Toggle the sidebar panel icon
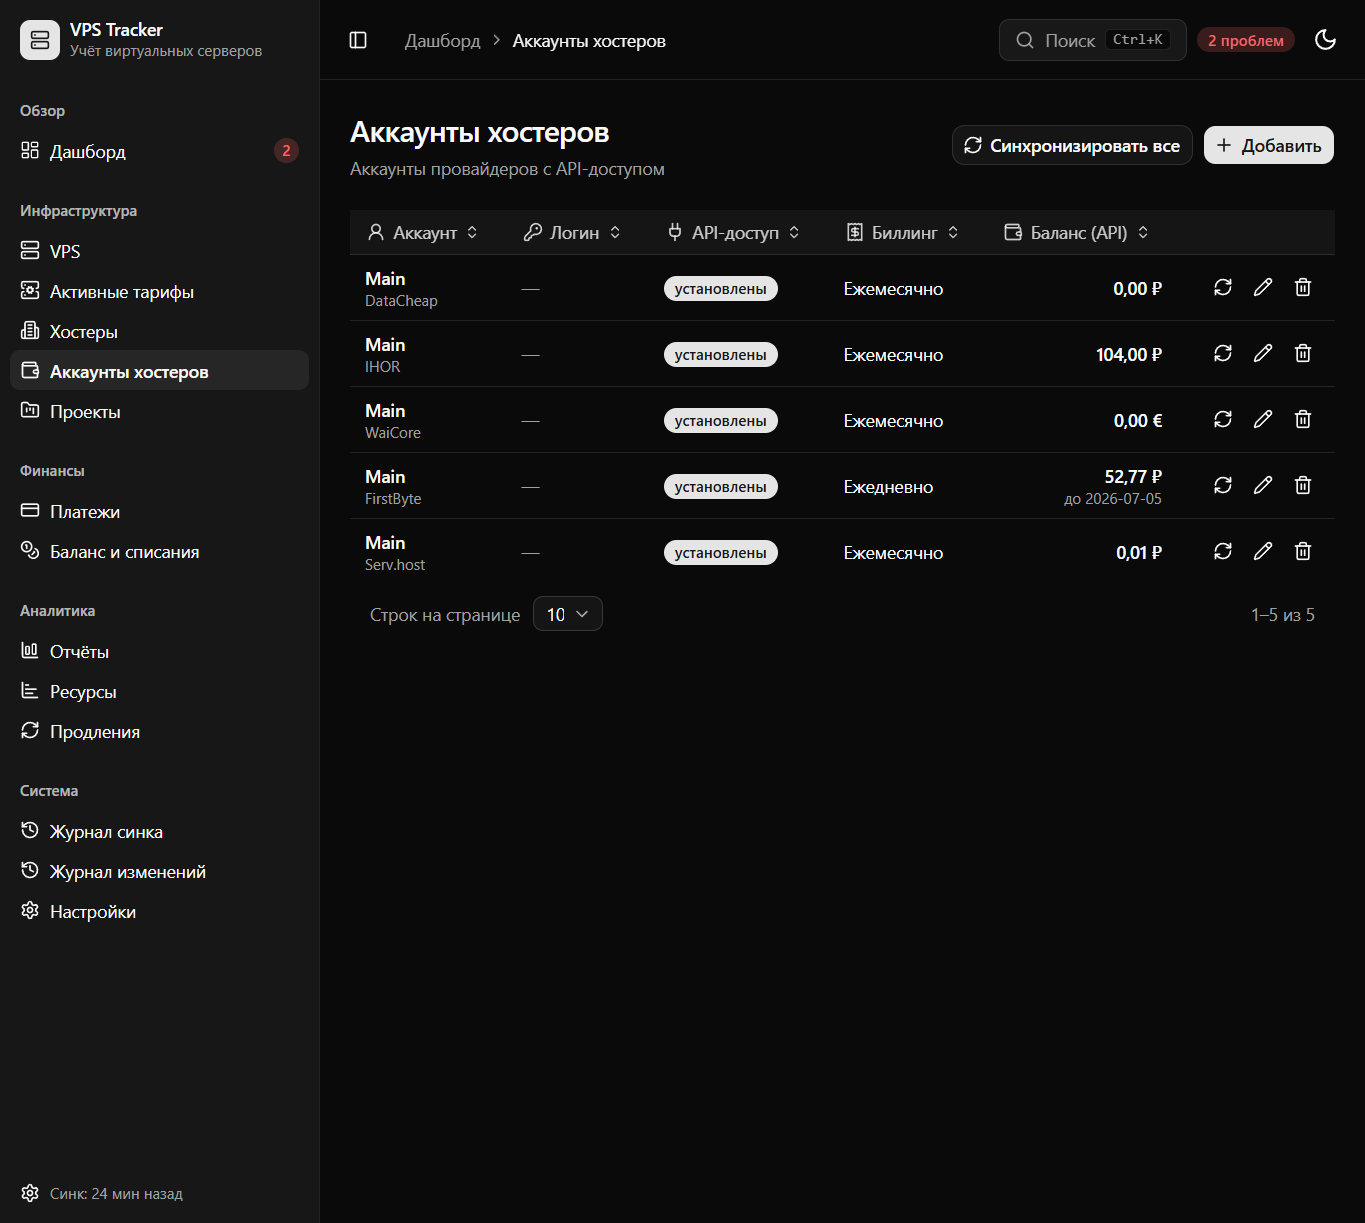This screenshot has height=1223, width=1365. (358, 40)
